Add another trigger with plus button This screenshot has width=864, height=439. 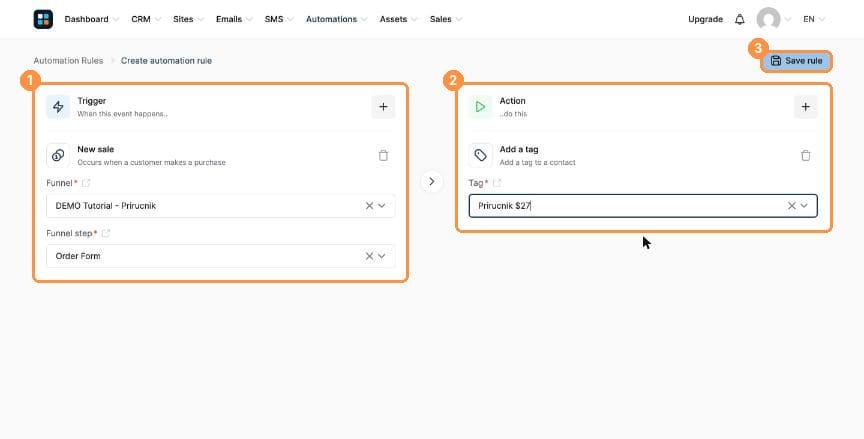[383, 107]
